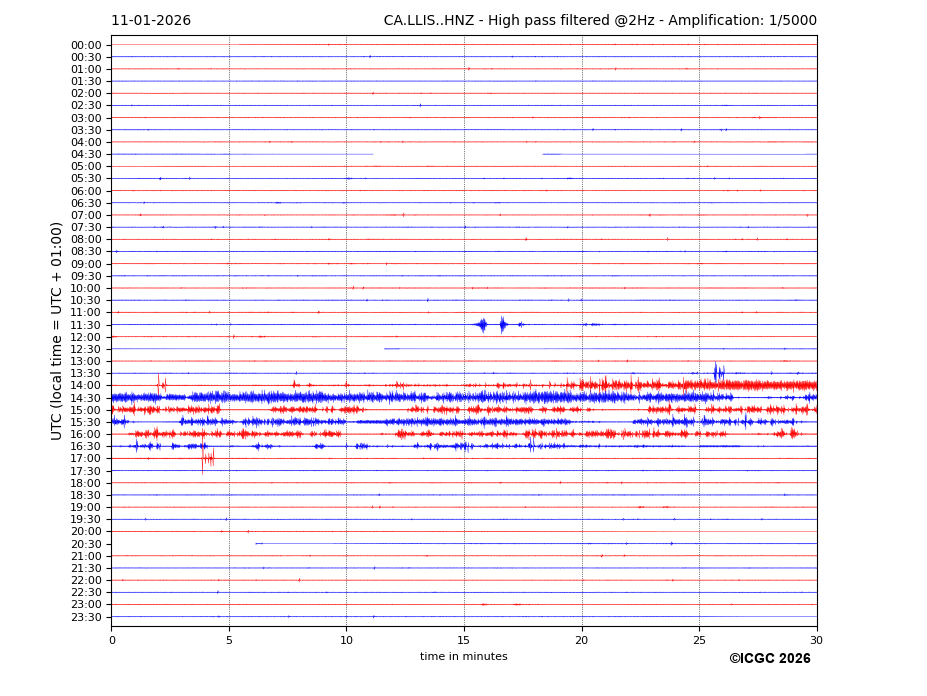Image resolution: width=927 pixels, height=696 pixels.
Task: Select the UTC local time y-axis label
Action: (58, 331)
